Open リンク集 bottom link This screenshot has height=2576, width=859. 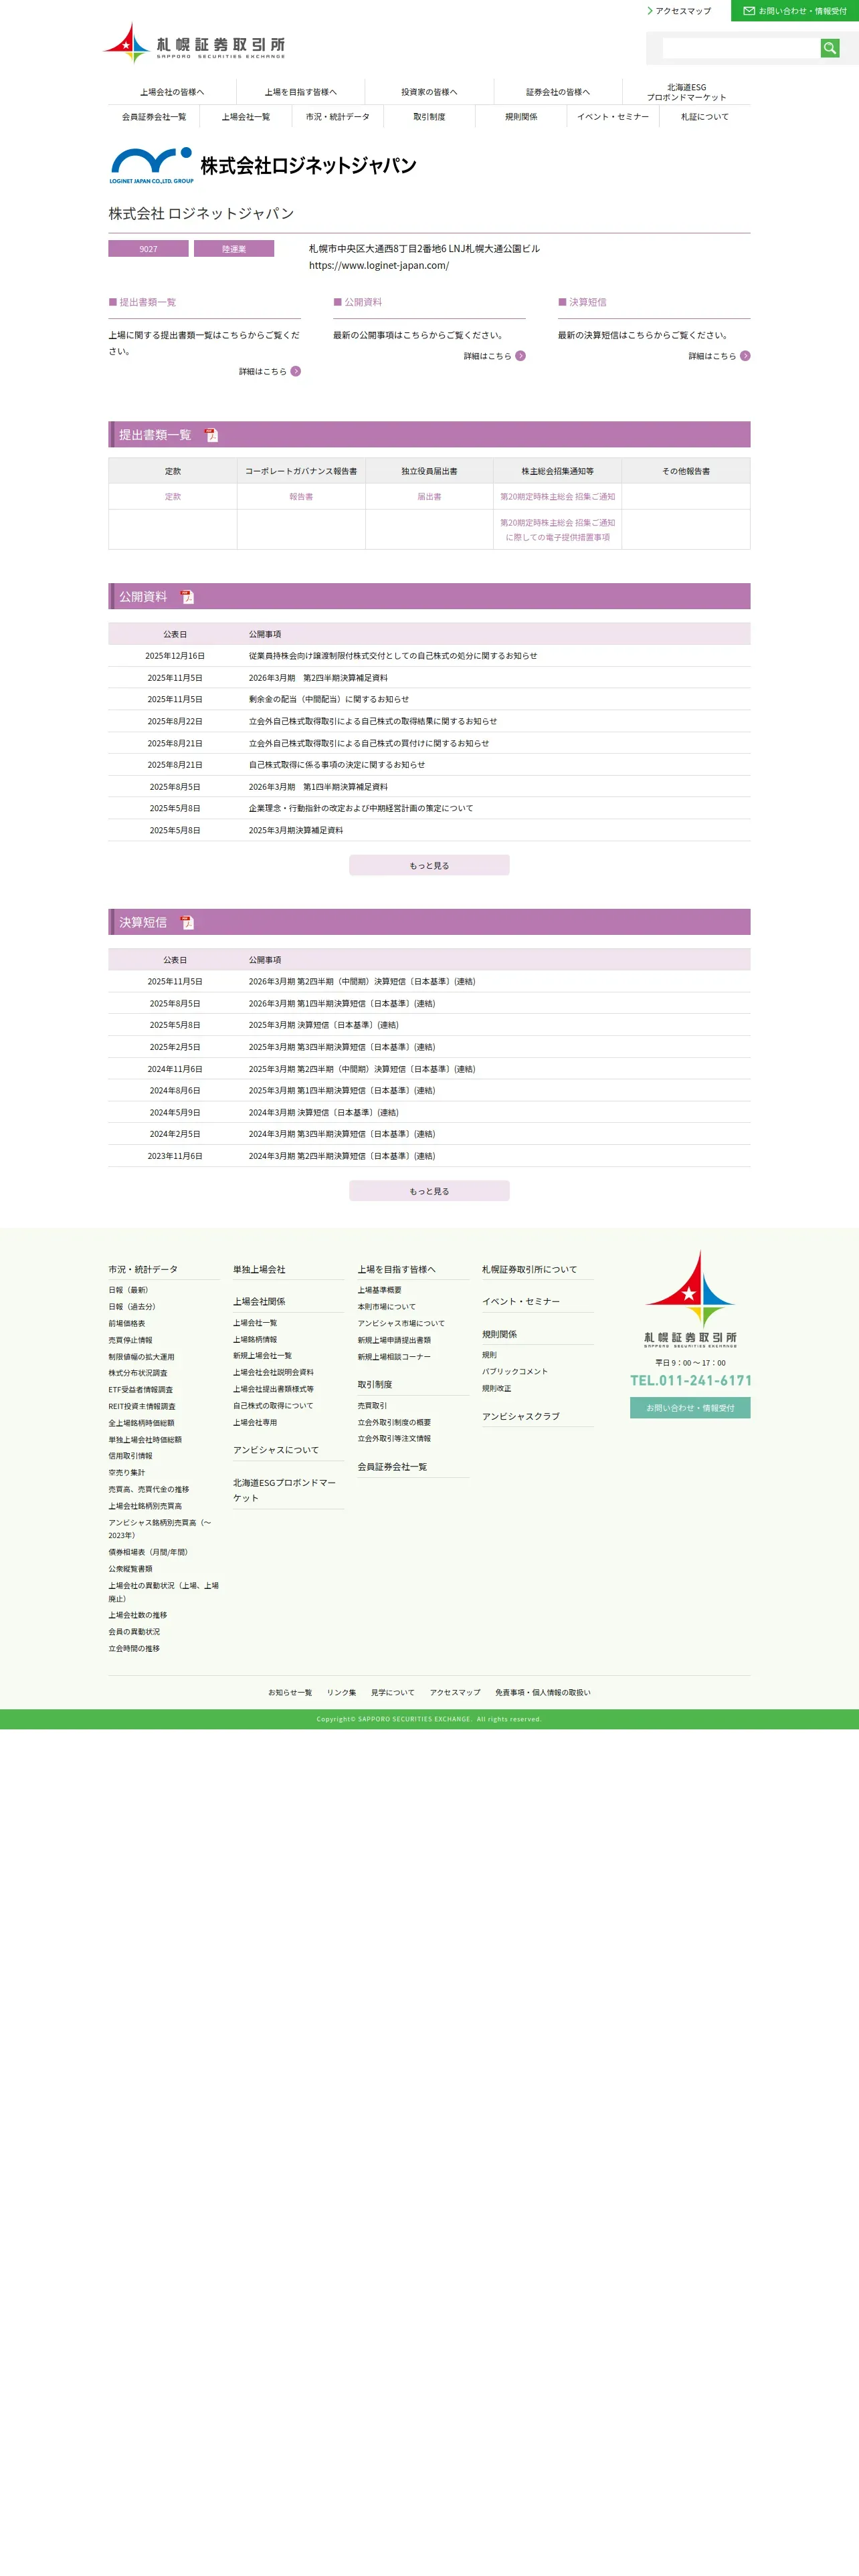[x=341, y=1694]
